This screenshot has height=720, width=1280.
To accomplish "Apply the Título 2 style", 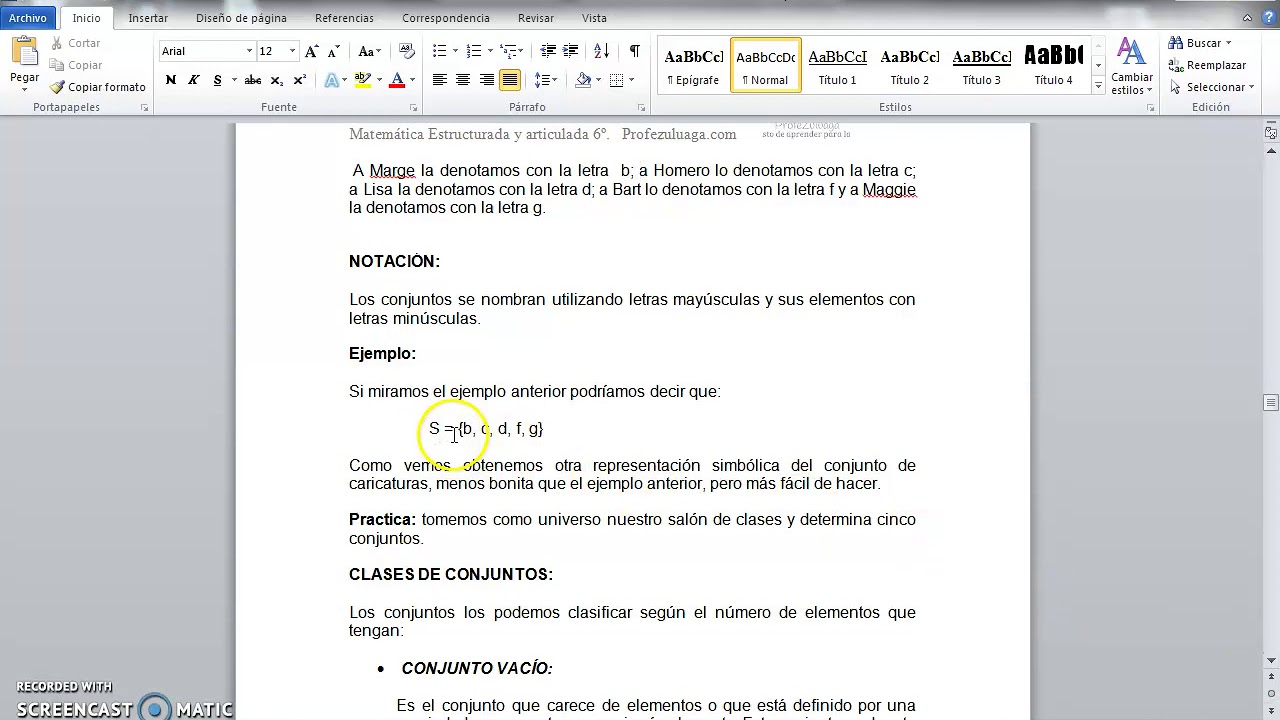I will pyautogui.click(x=909, y=66).
